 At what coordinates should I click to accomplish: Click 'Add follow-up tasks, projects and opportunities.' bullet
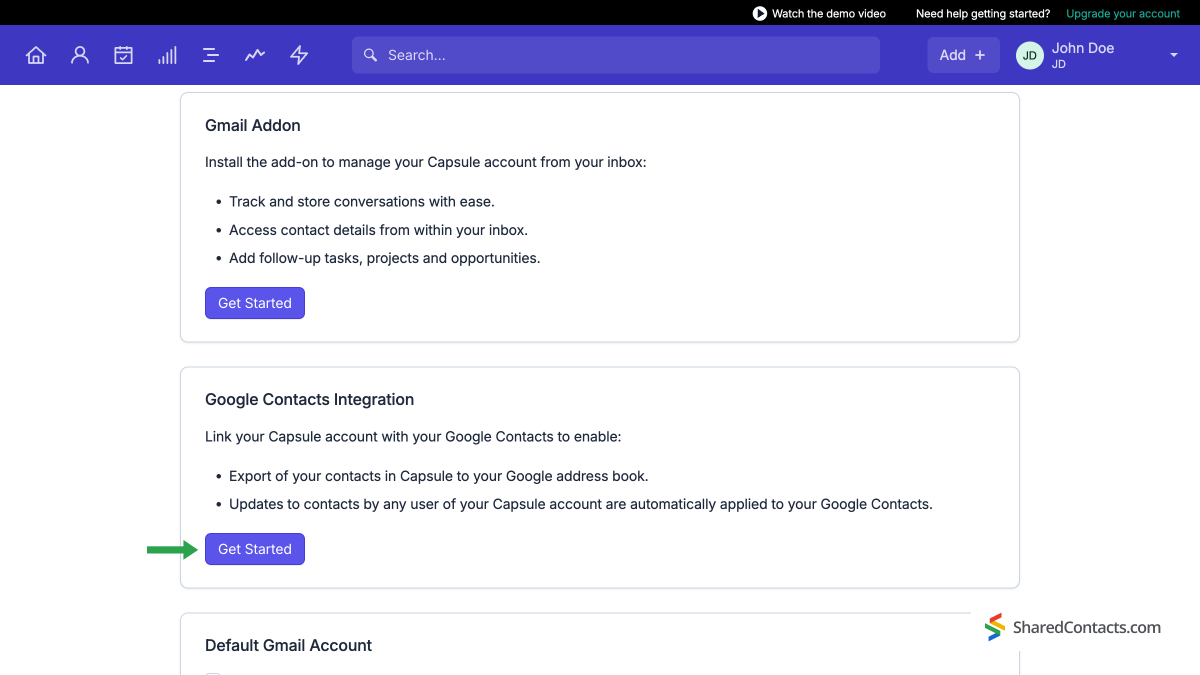pos(384,258)
